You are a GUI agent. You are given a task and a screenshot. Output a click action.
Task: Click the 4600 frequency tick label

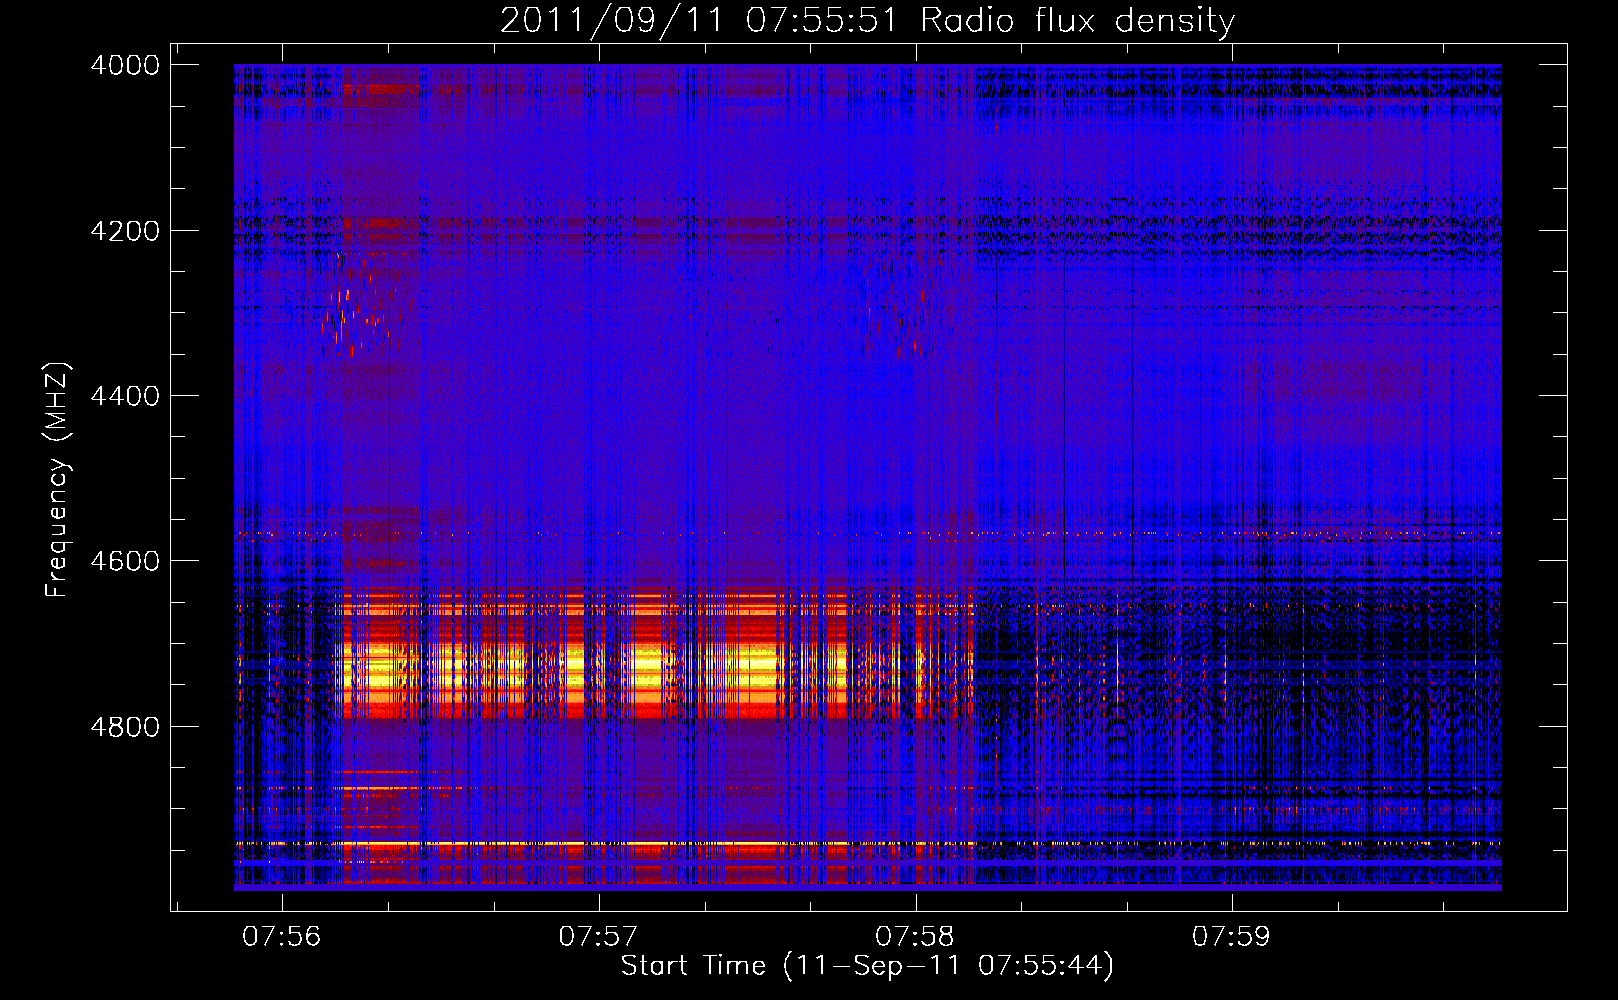point(124,561)
